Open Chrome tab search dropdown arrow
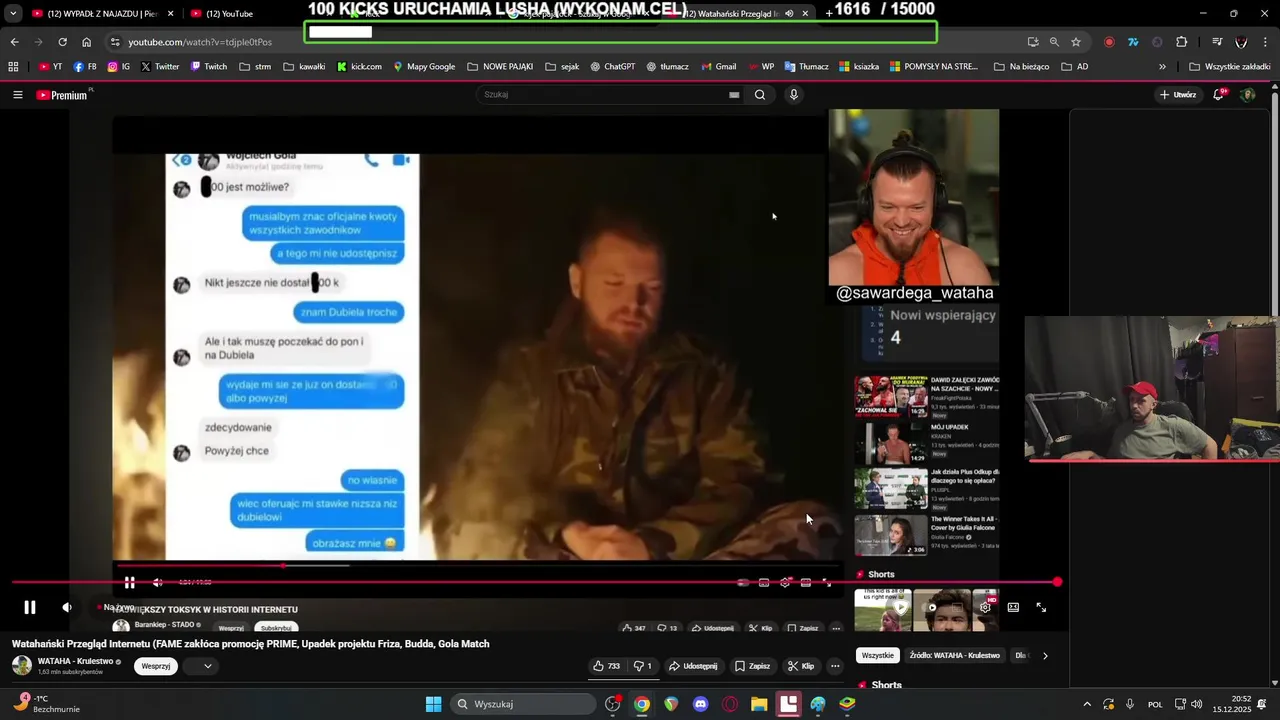Screen dimensions: 1280x720 click(x=13, y=14)
